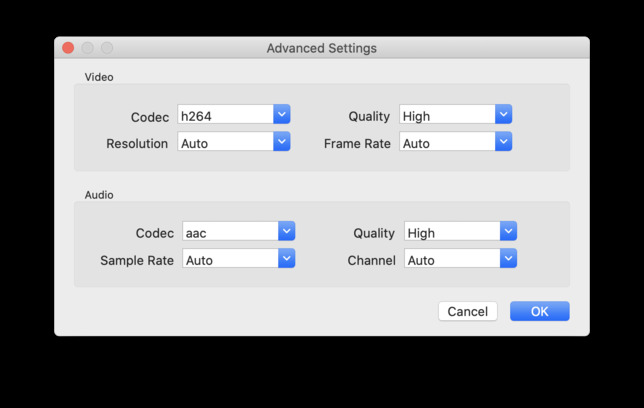Expand the Channel dropdown arrow
The image size is (644, 408).
point(508,259)
